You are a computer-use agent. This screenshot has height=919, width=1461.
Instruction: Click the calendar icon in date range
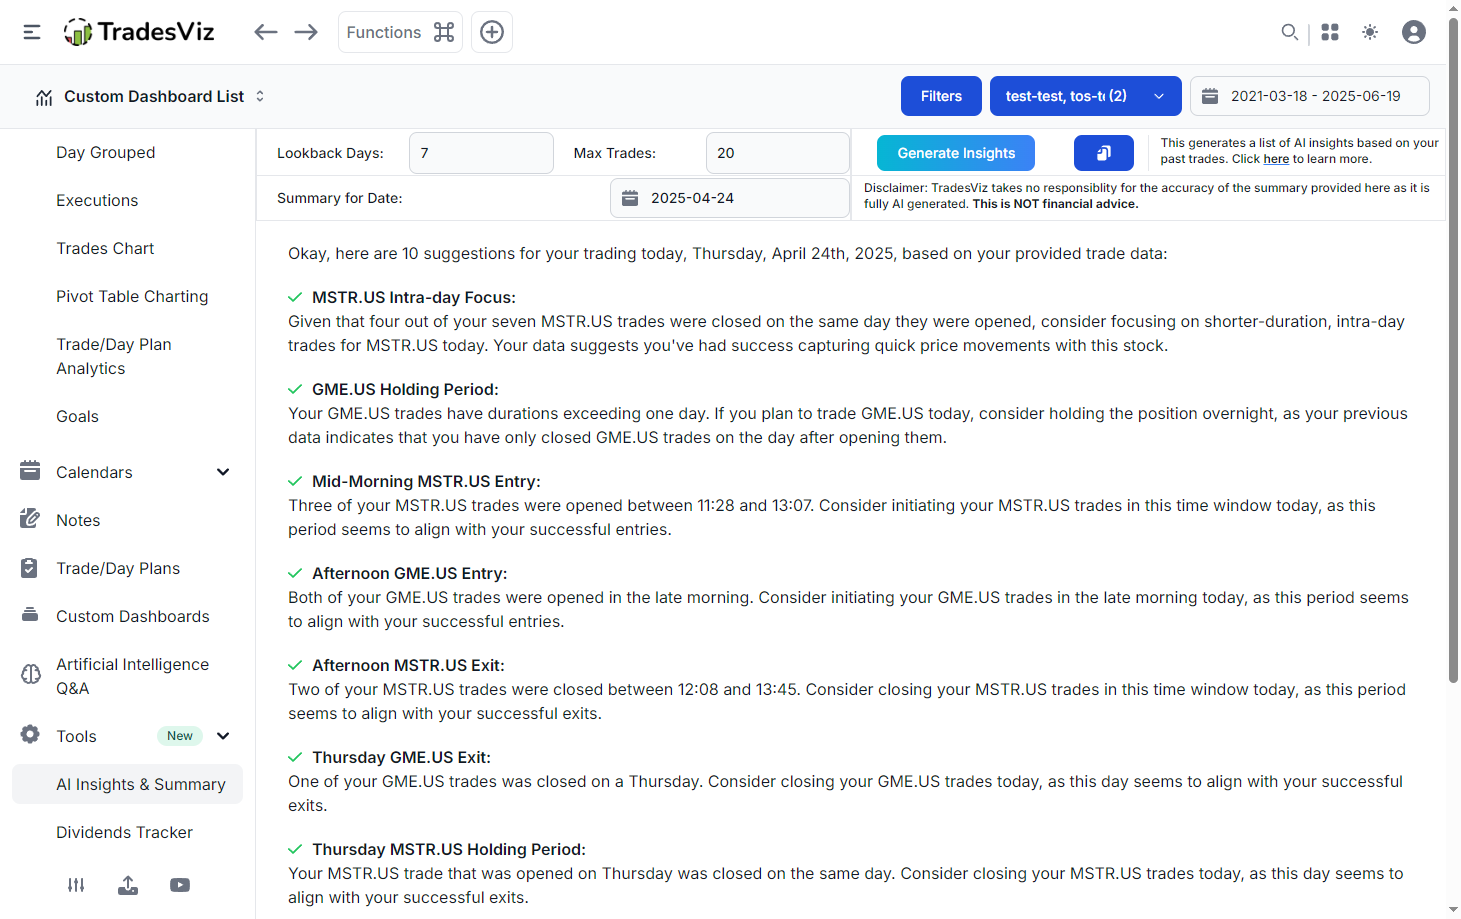tap(1210, 96)
